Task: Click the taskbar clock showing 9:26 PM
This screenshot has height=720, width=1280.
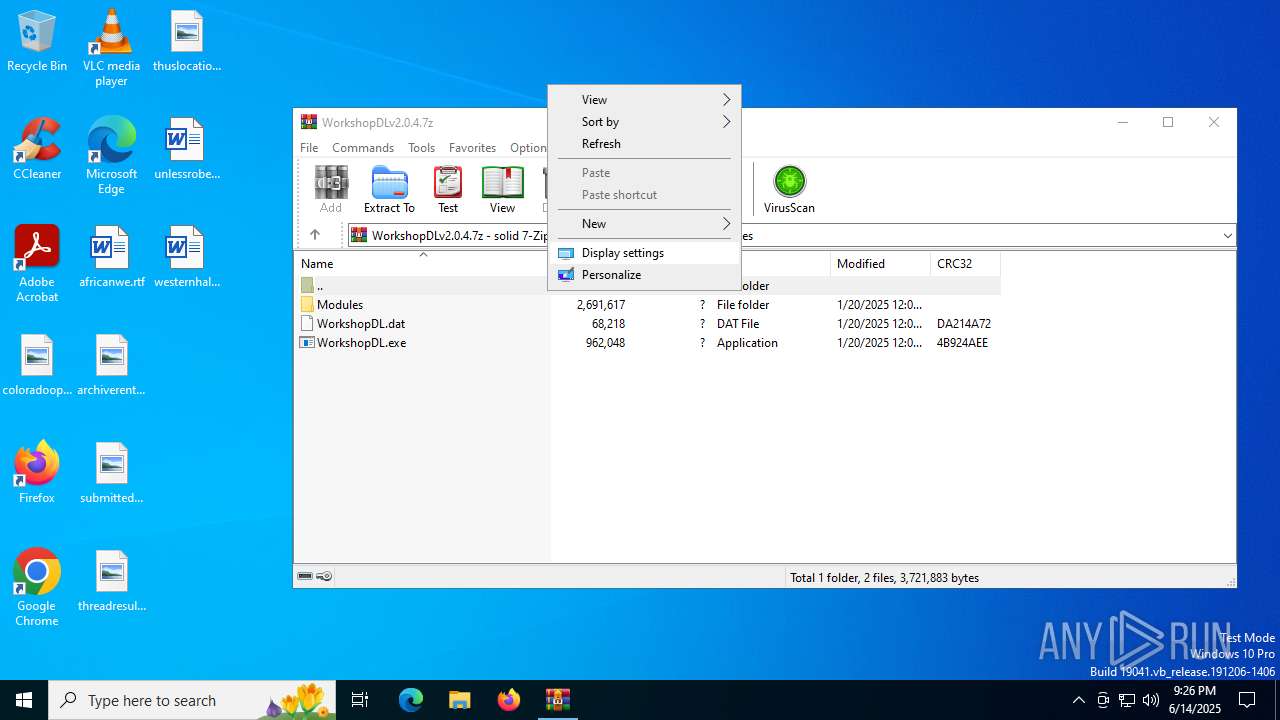Action: (1195, 700)
